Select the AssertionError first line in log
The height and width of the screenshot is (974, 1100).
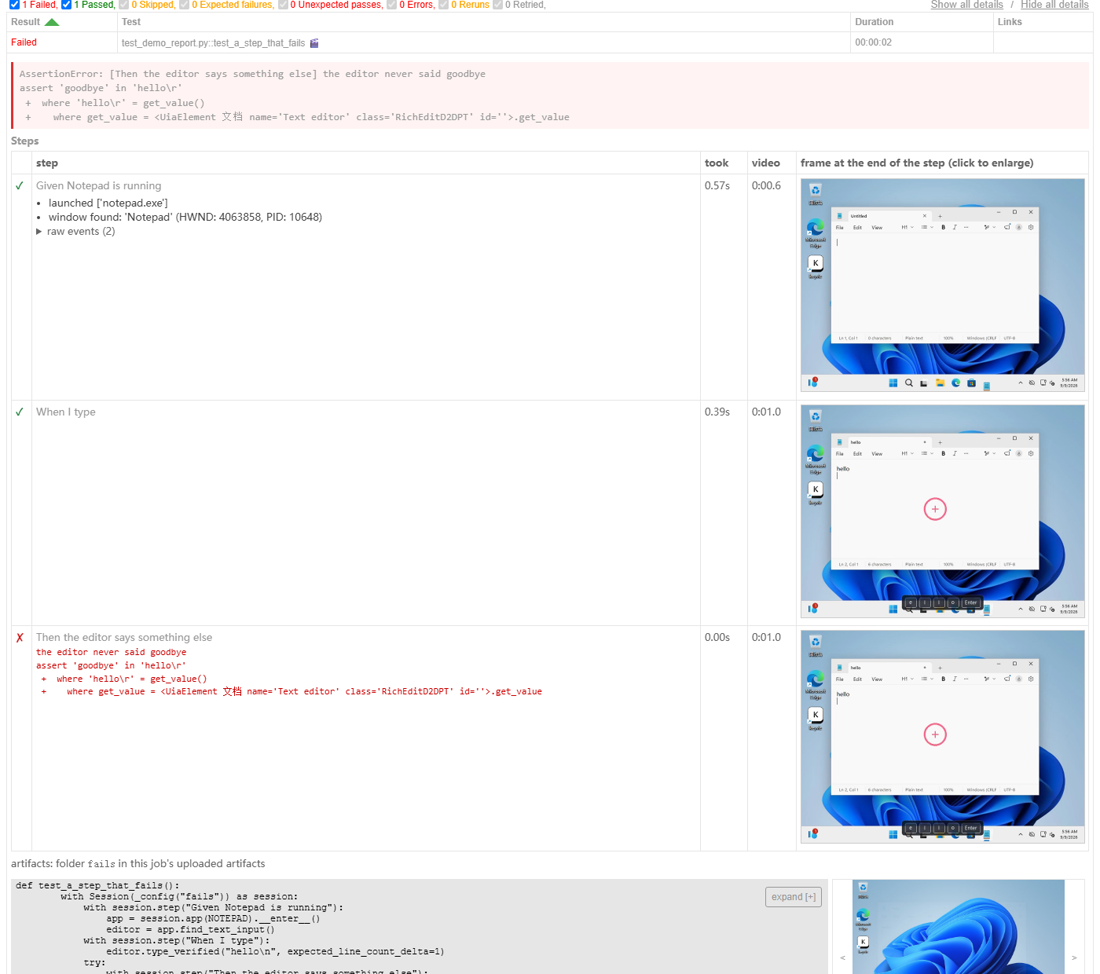click(x=252, y=74)
